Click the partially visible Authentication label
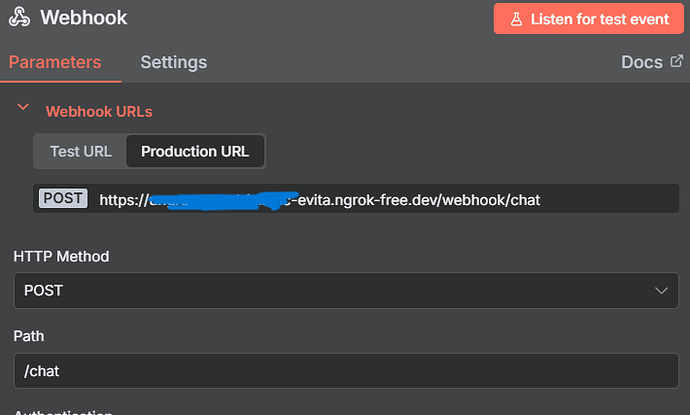 click(62, 411)
